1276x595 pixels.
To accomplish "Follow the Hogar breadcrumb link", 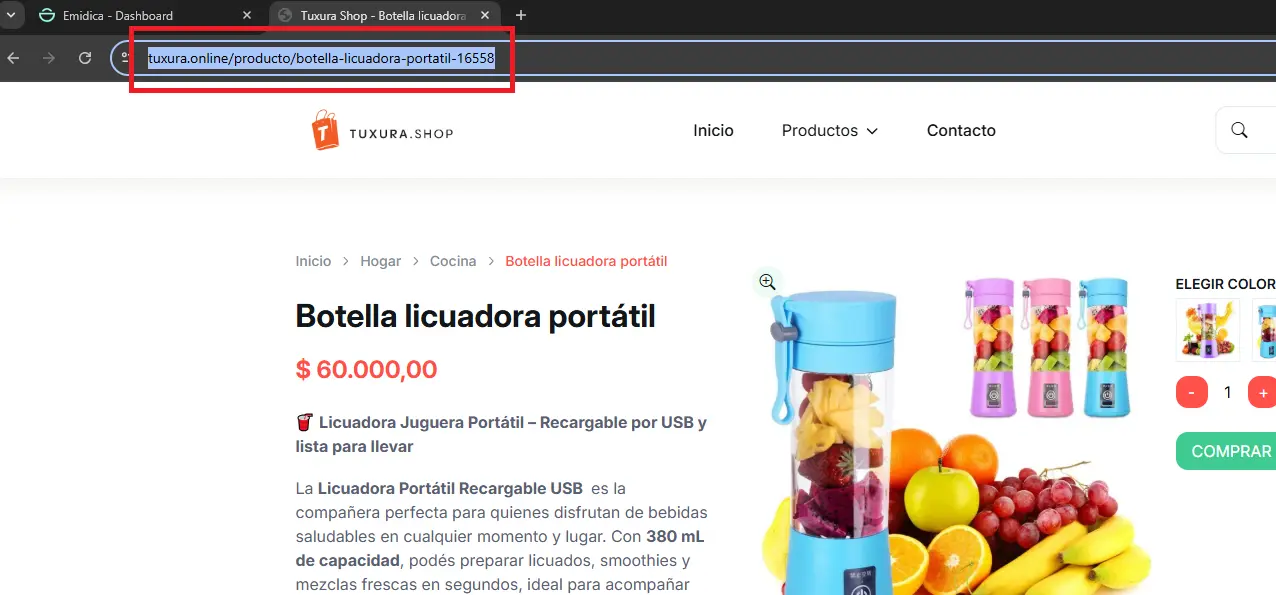I will pos(380,261).
